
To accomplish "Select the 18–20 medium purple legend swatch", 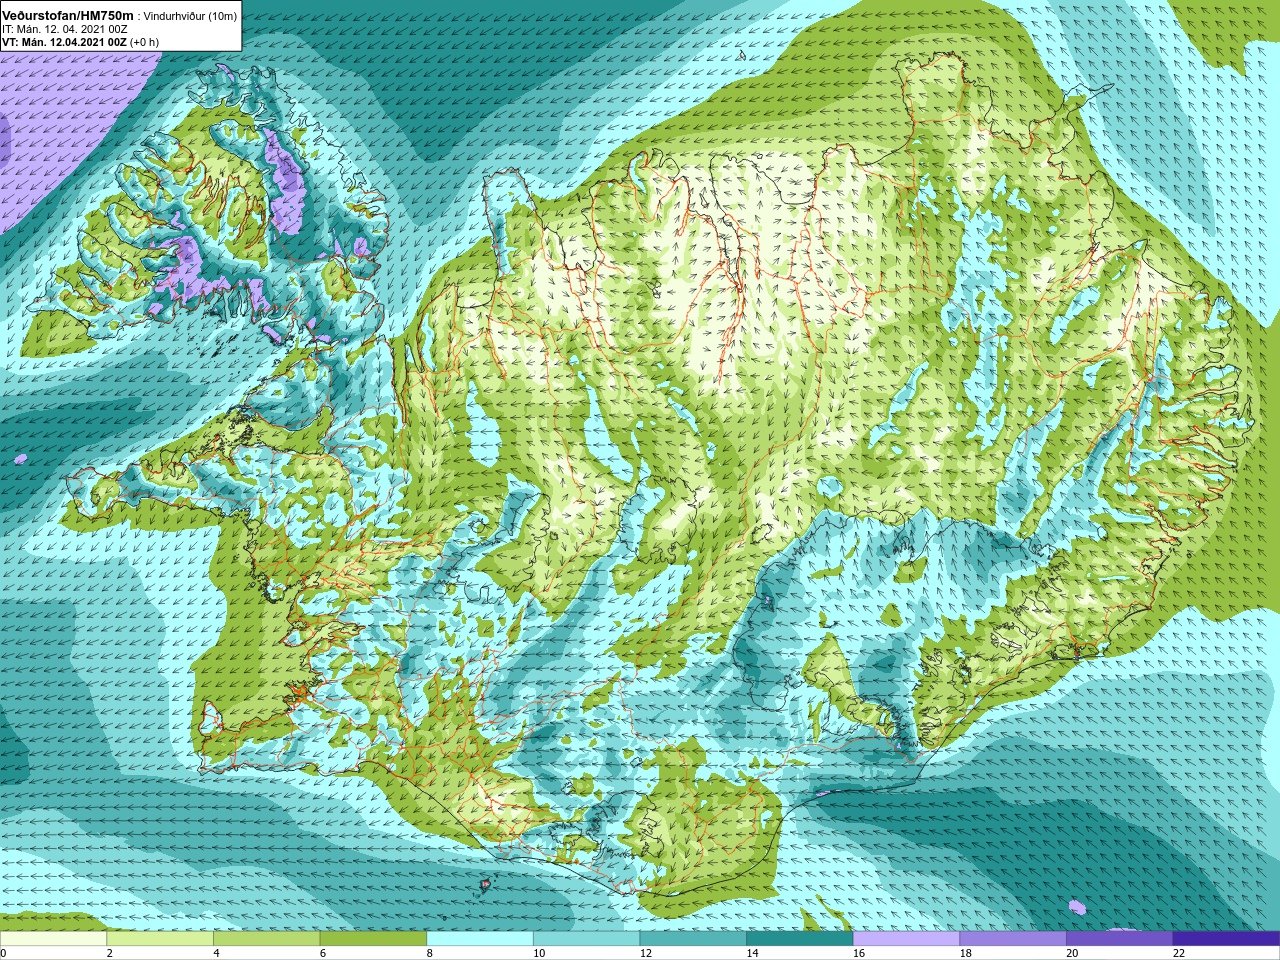I will coord(1013,939).
